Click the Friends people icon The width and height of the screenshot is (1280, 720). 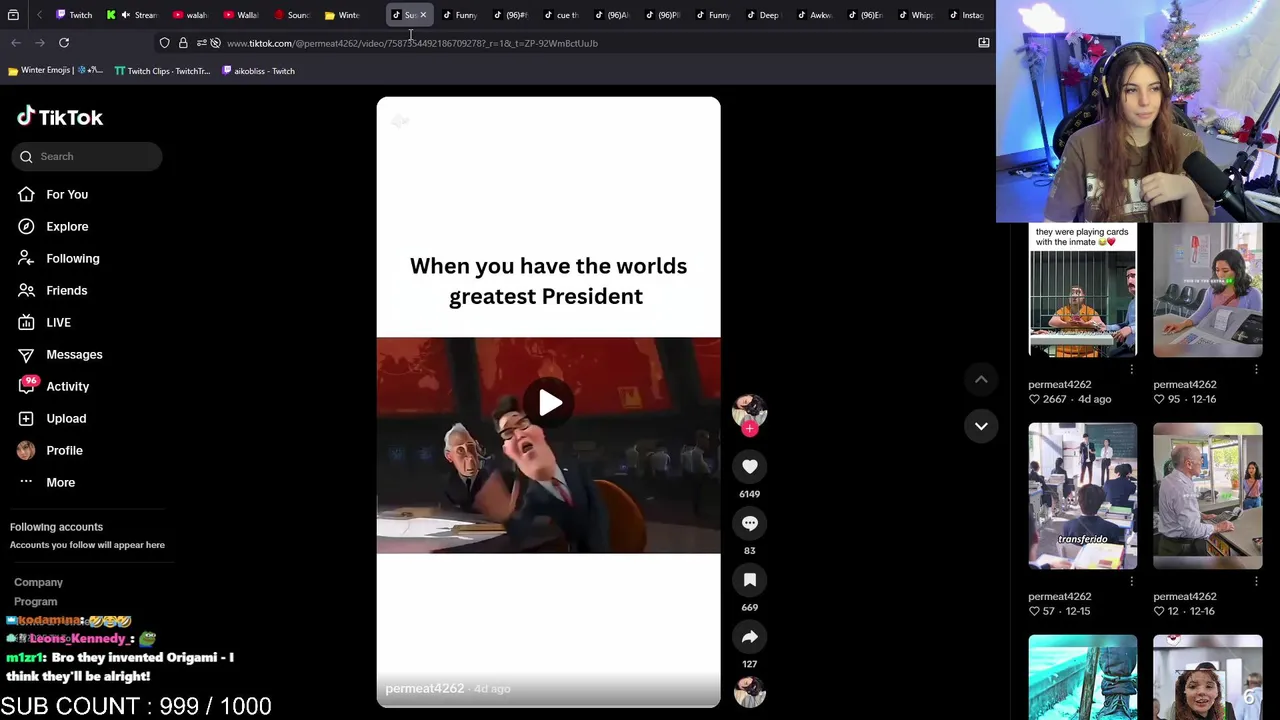[x=27, y=290]
